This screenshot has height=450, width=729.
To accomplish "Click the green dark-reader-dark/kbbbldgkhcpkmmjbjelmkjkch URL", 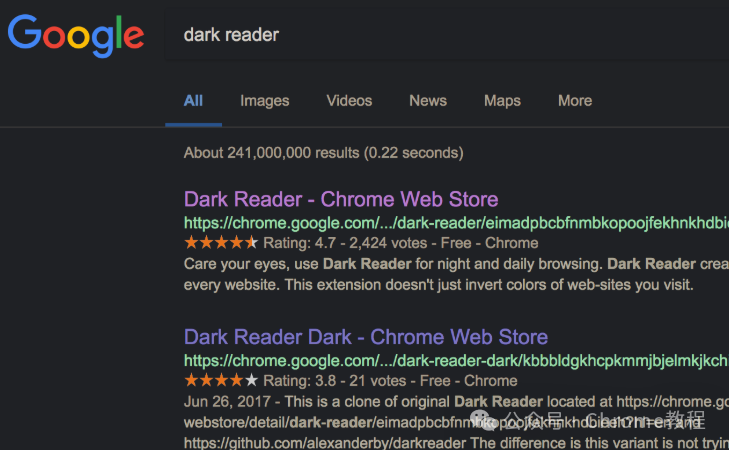I will click(456, 361).
